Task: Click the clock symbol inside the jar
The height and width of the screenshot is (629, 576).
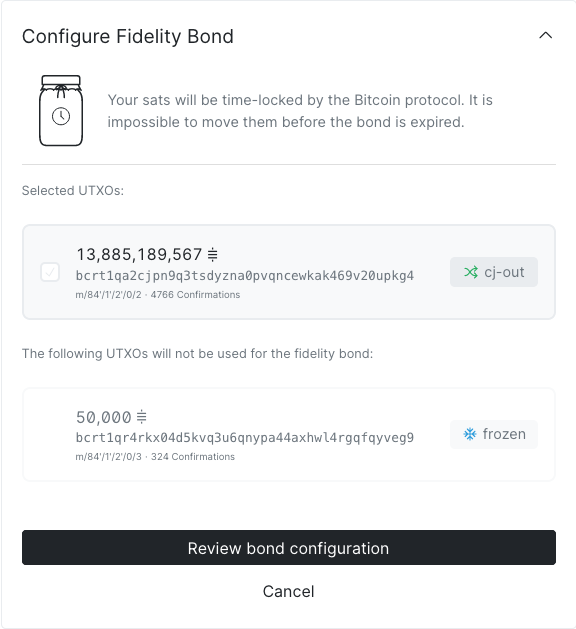Action: tap(61, 116)
